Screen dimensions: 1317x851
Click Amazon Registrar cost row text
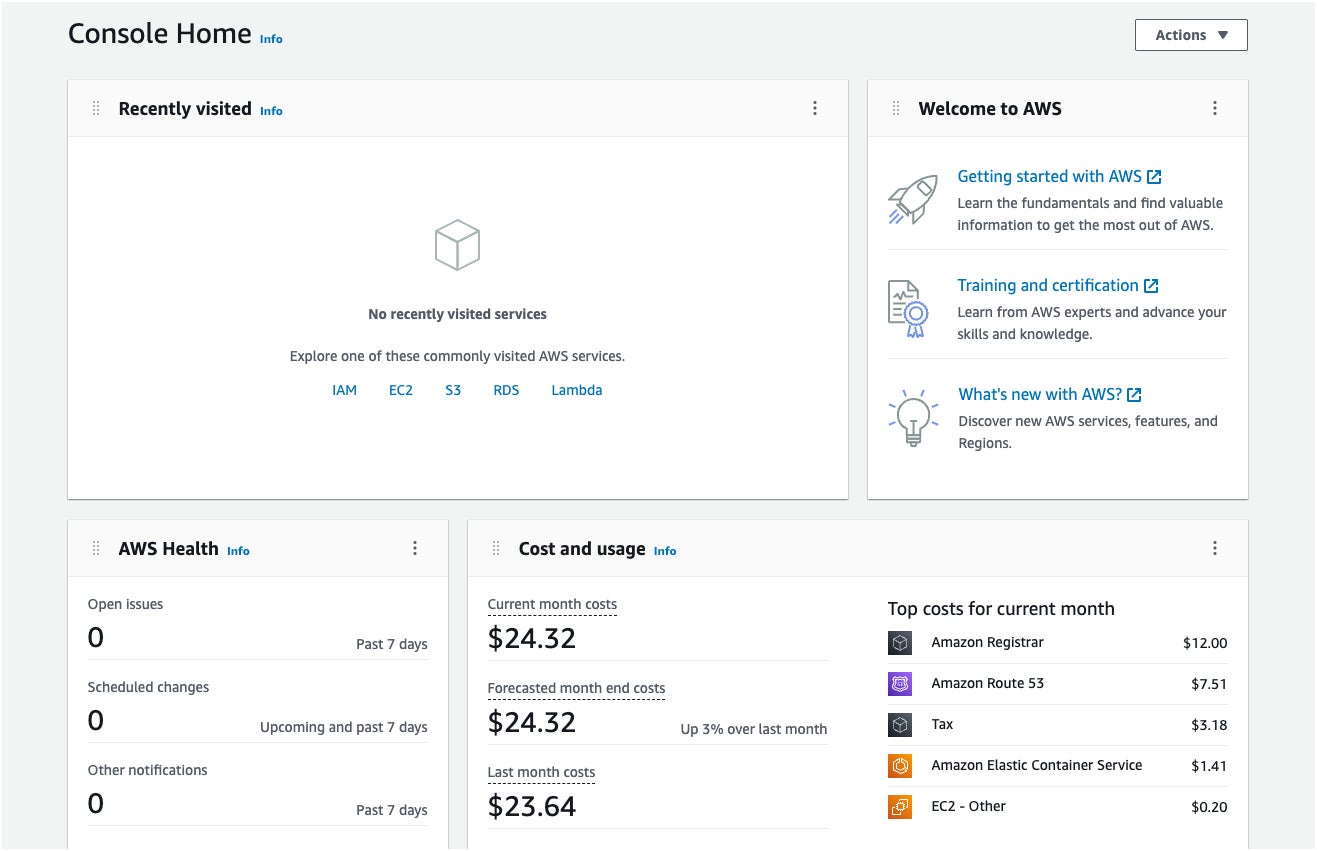coord(987,642)
